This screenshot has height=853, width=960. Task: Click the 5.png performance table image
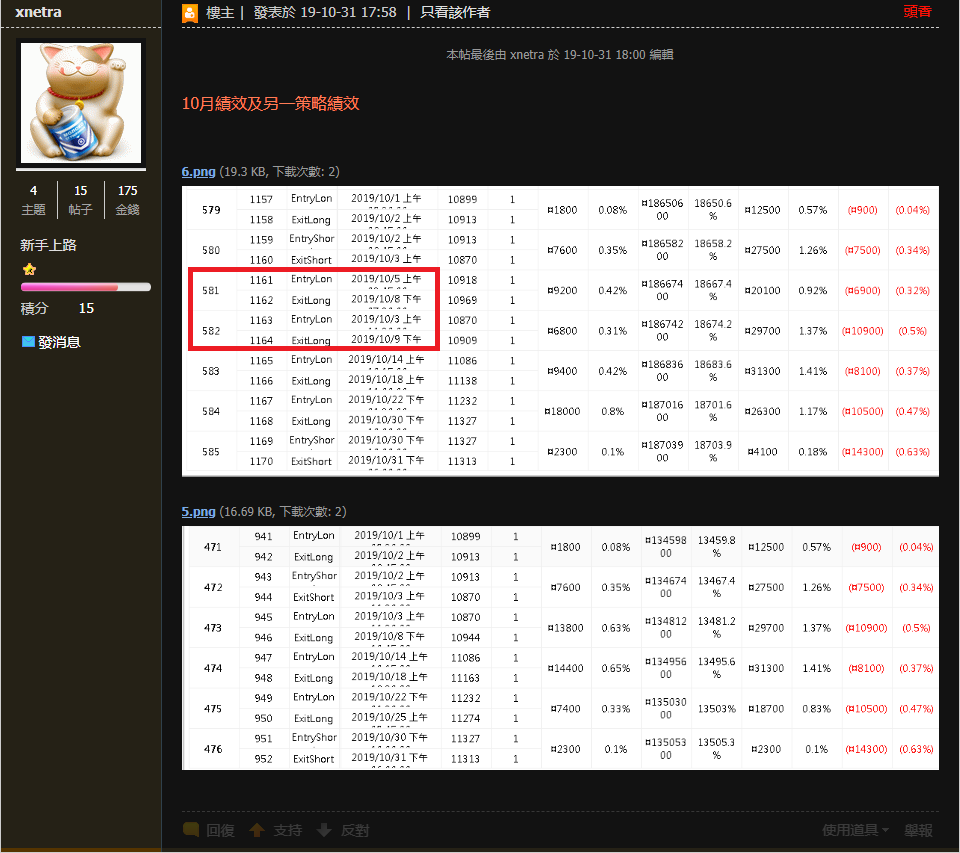(560, 648)
